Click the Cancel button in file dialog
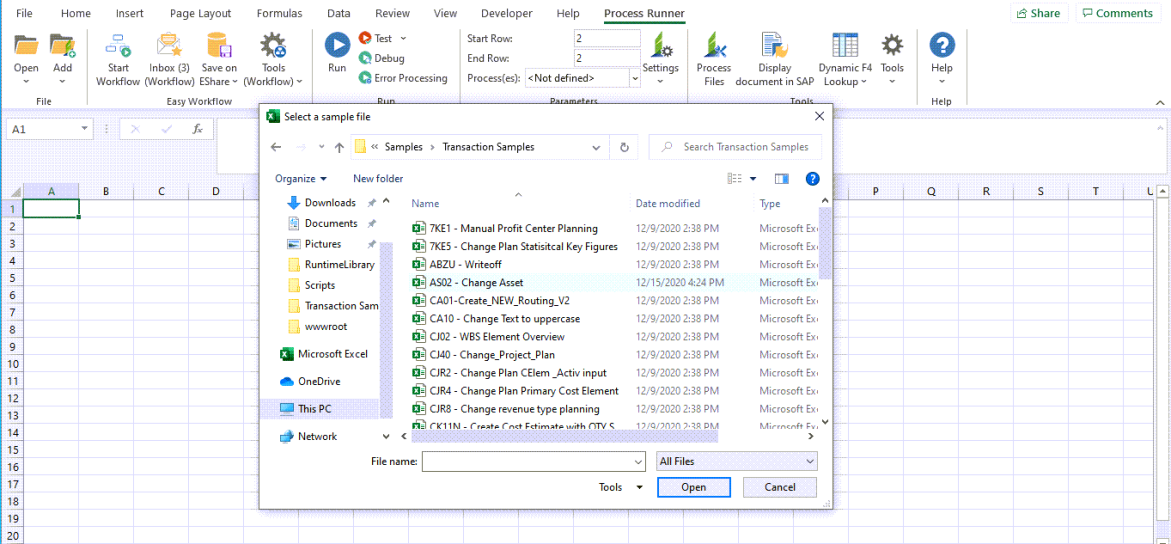 coord(779,487)
